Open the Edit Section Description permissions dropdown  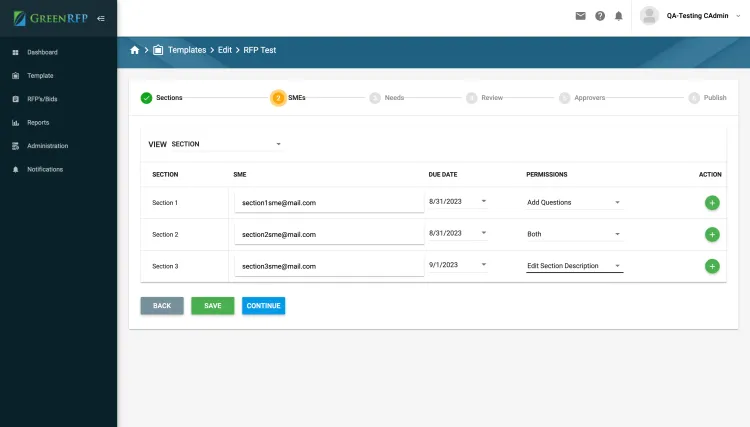(x=574, y=265)
